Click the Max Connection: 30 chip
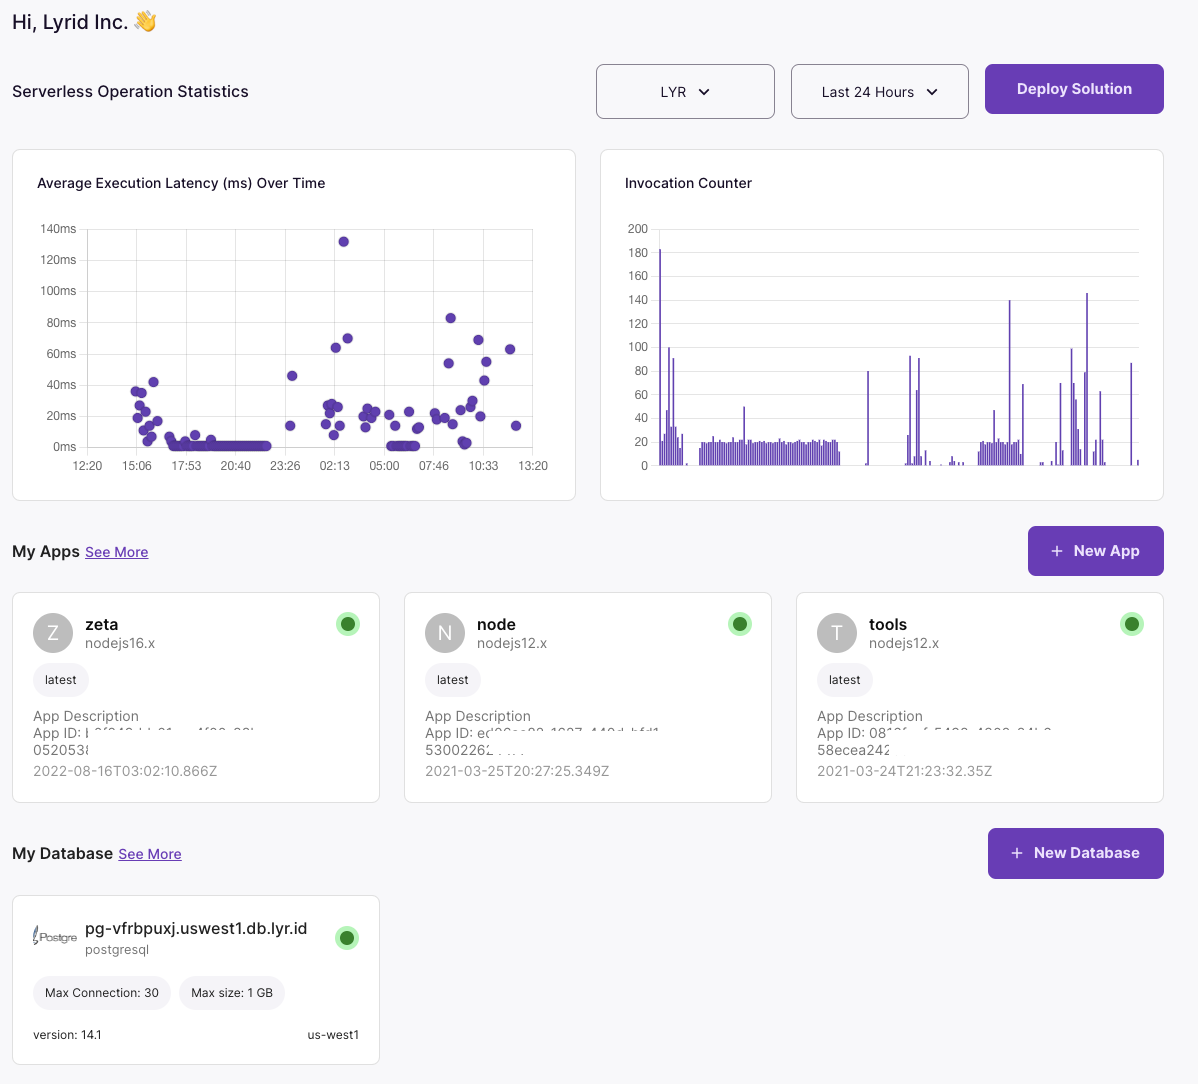The image size is (1198, 1084). click(x=102, y=993)
